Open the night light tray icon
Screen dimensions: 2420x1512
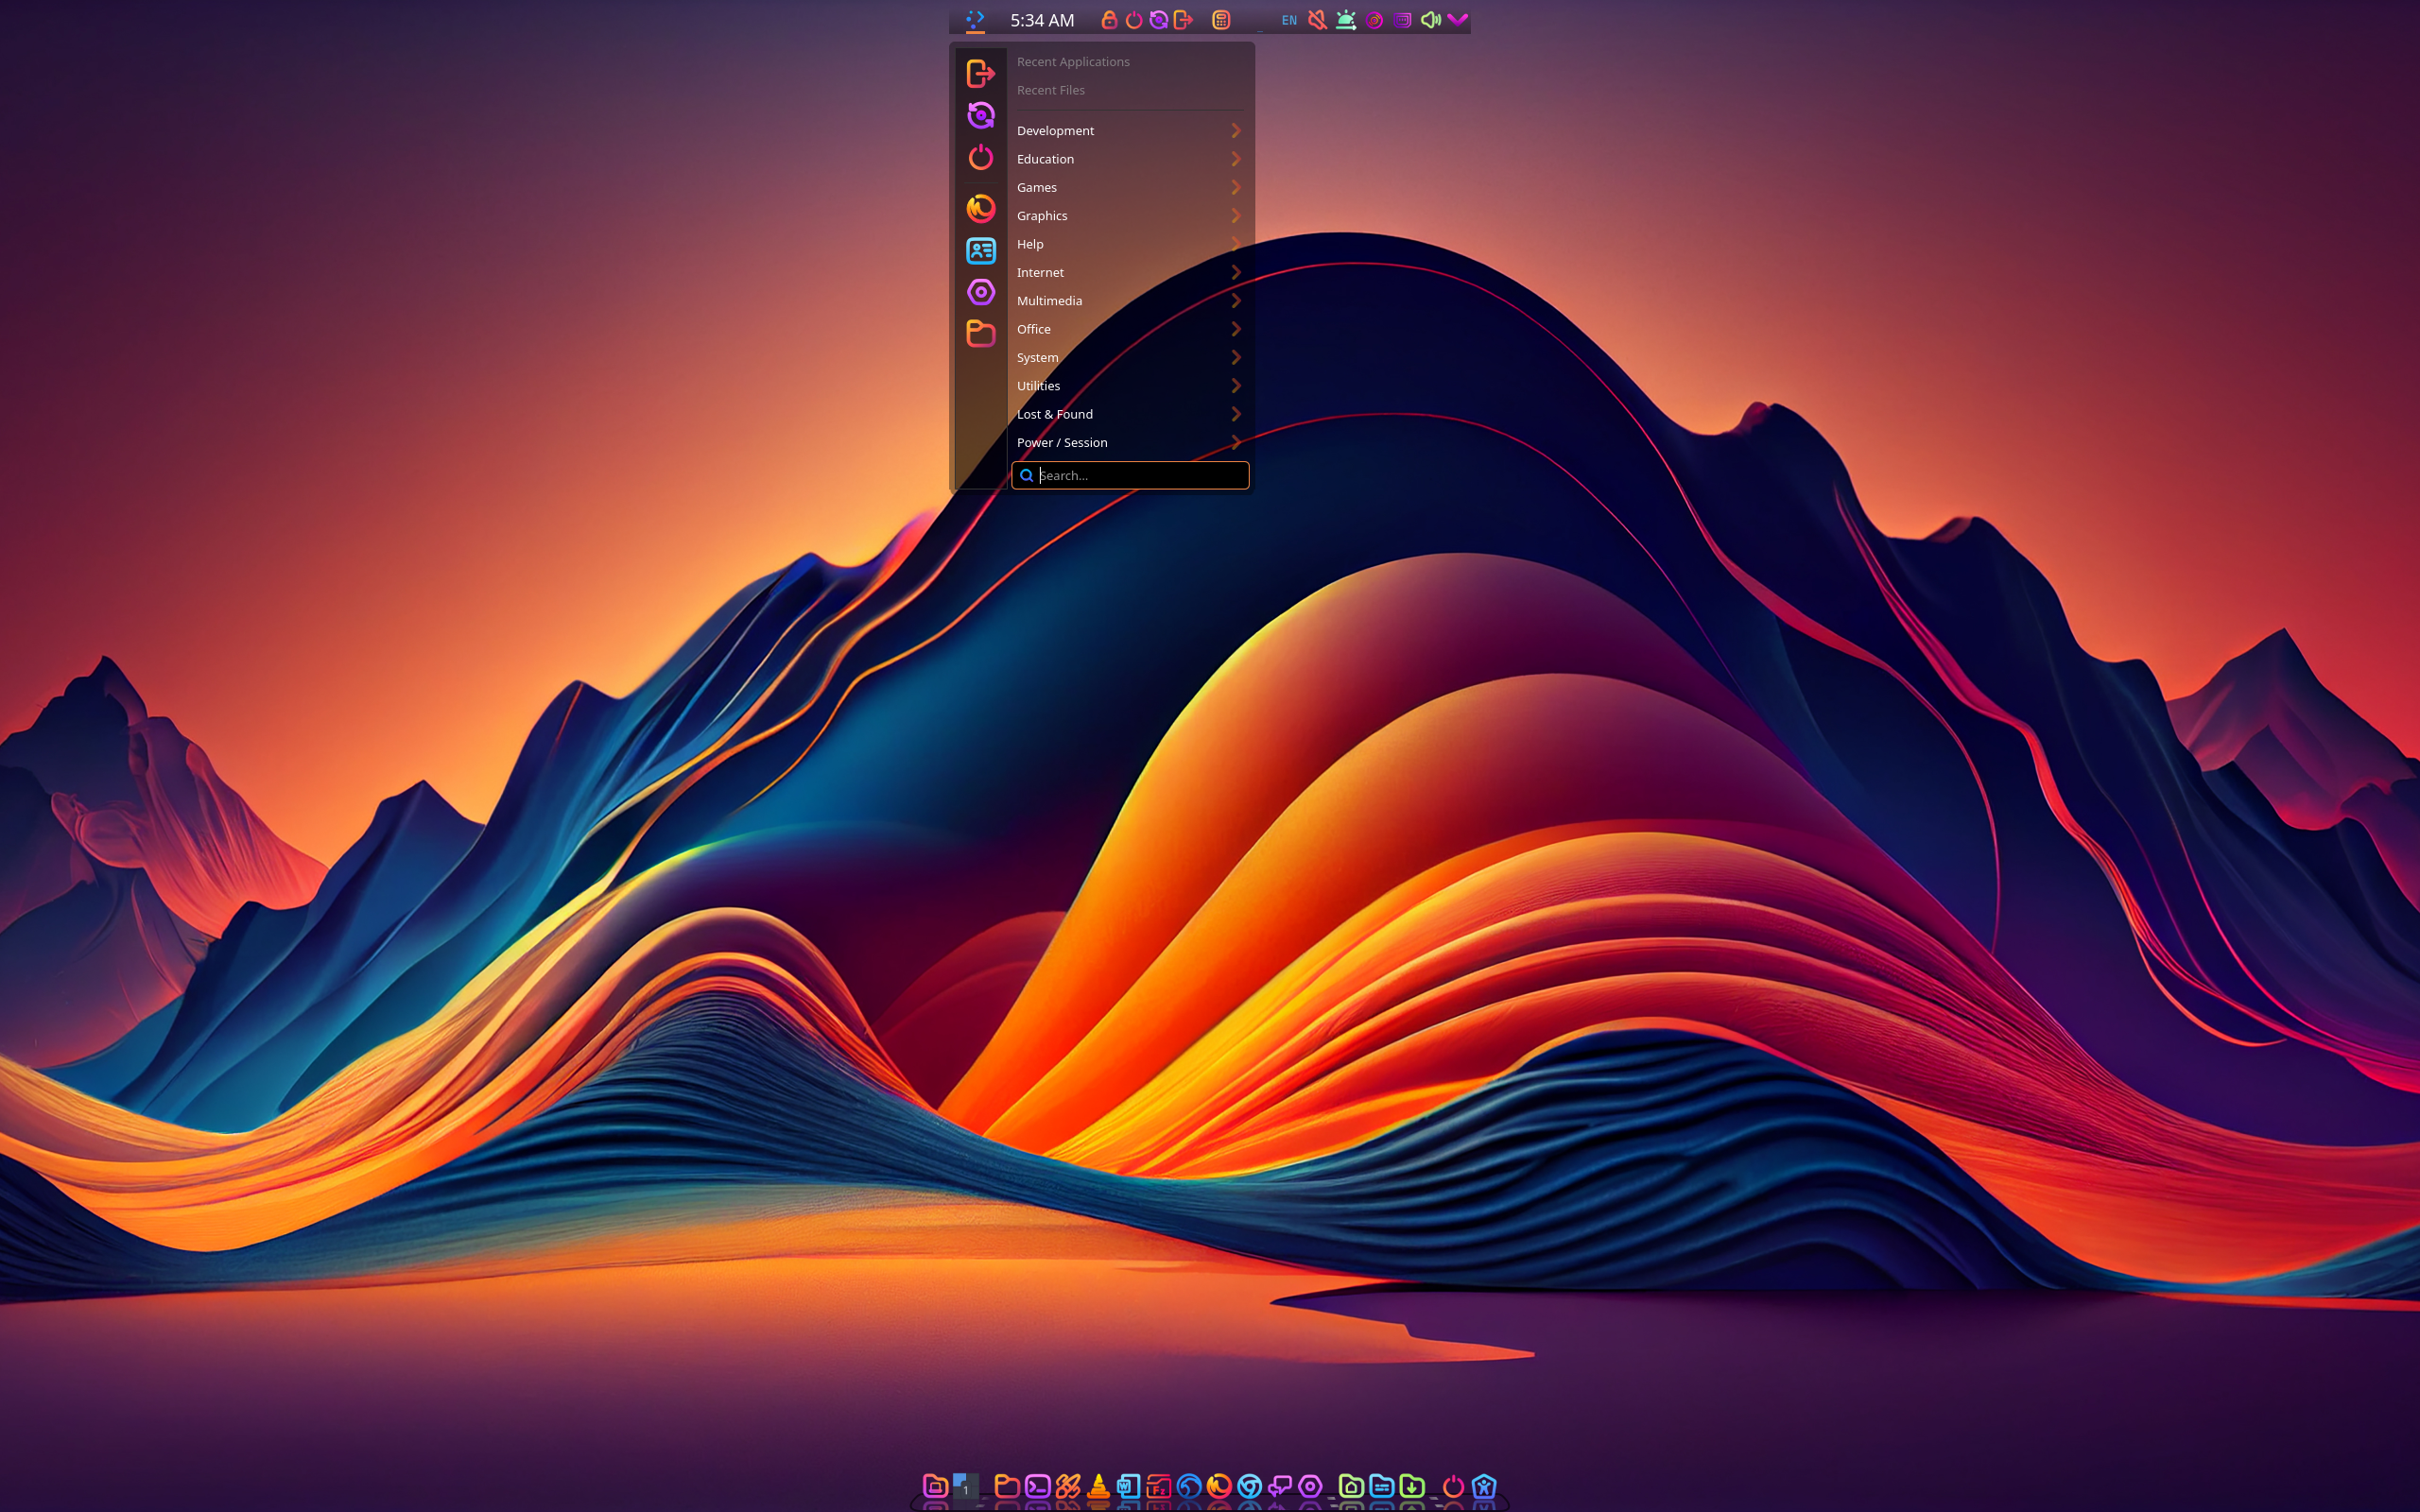(x=1346, y=19)
